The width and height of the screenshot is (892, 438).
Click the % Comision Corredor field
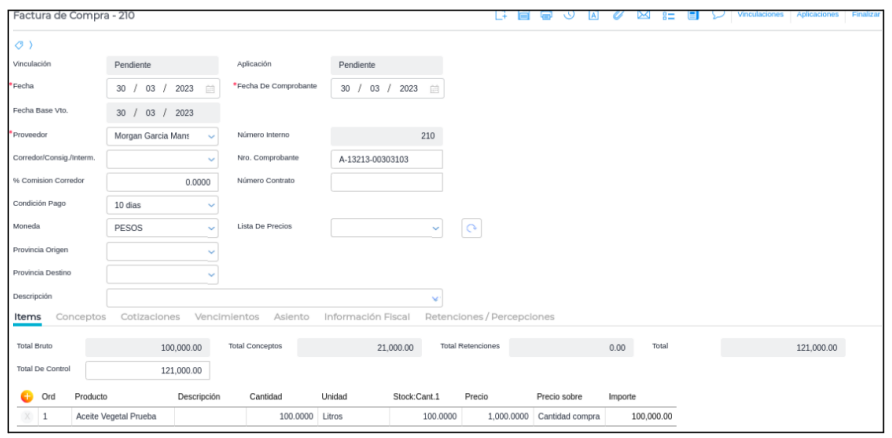(x=162, y=183)
